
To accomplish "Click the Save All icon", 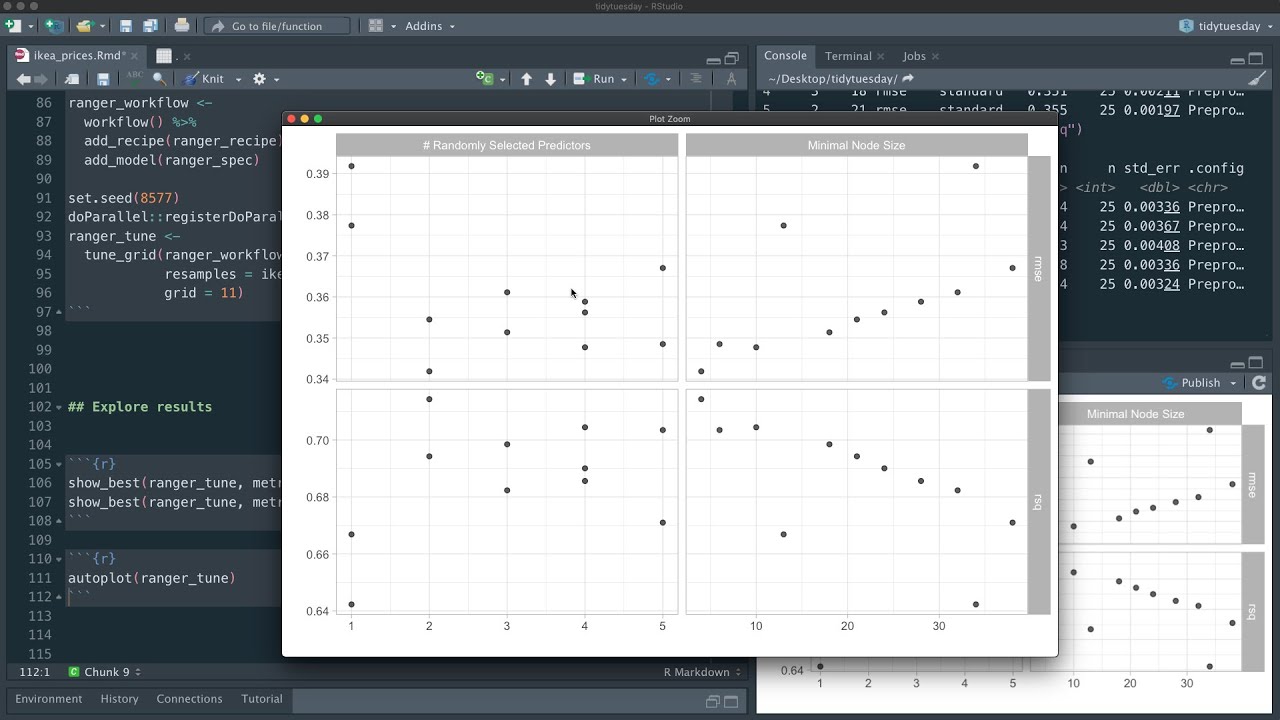I will (x=150, y=25).
